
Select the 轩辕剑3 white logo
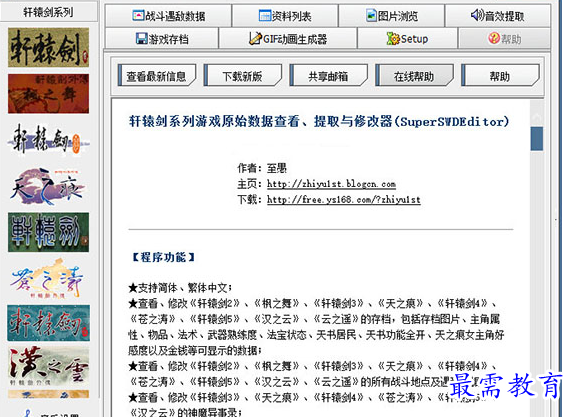point(48,140)
